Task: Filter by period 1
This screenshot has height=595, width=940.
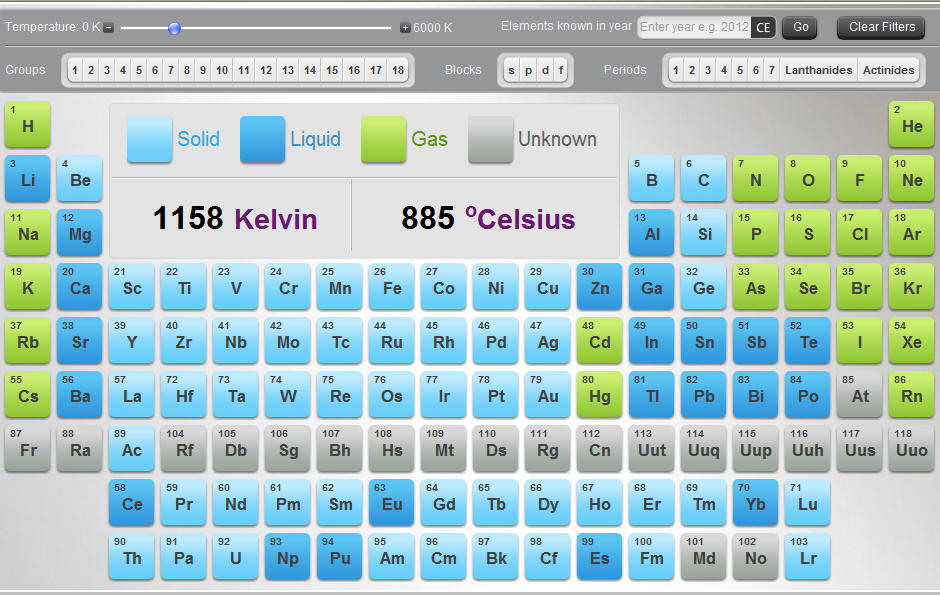Action: click(x=676, y=70)
